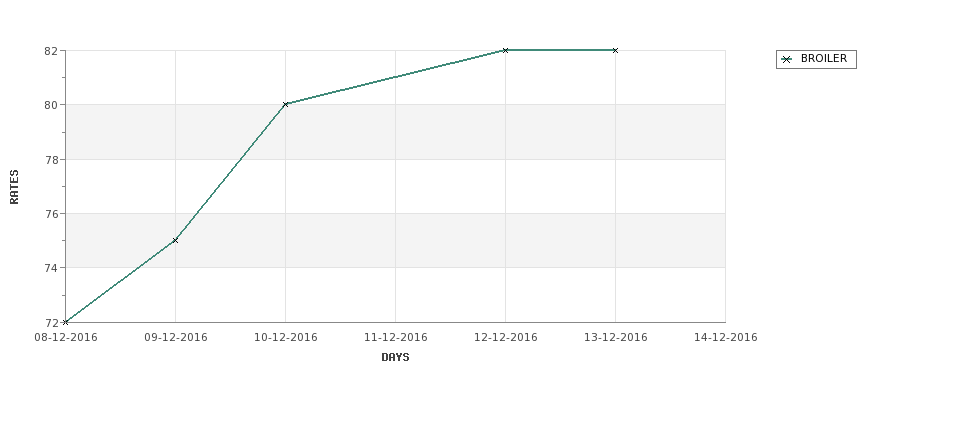This screenshot has width=975, height=429.
Task: Click the 13-12-2016 x-axis label
Action: pyautogui.click(x=616, y=338)
